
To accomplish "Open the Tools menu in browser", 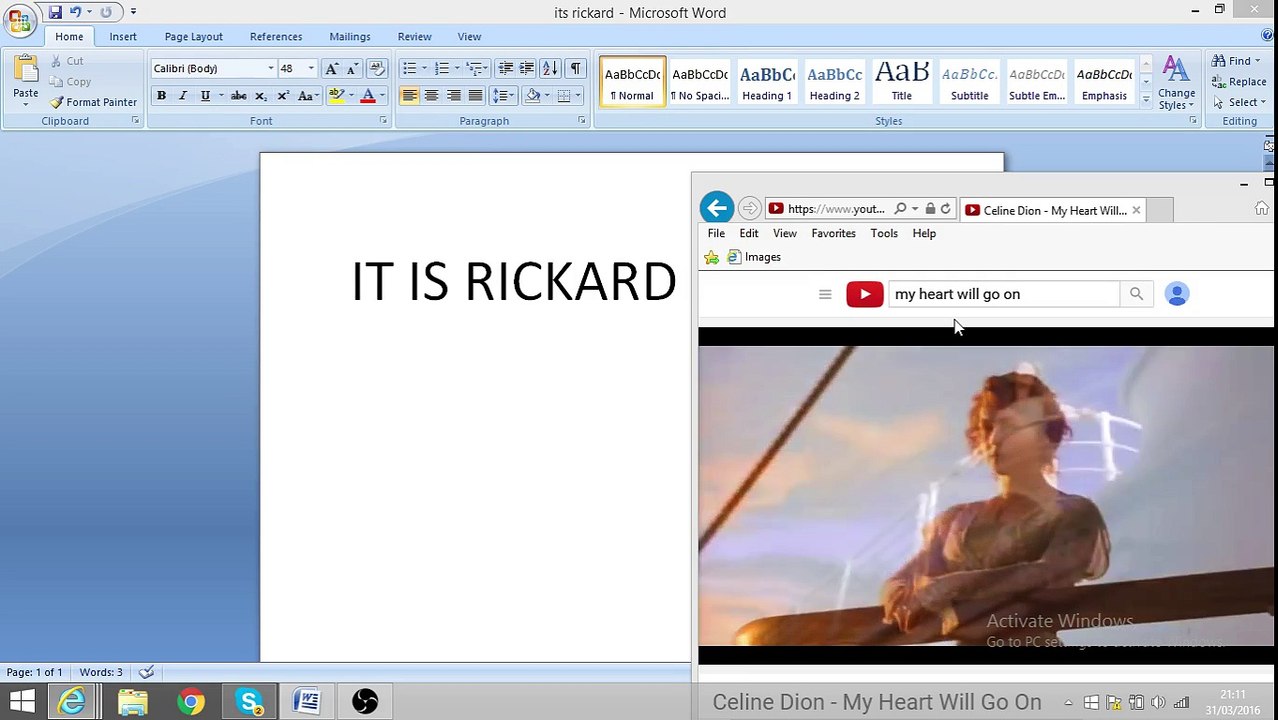I will click(x=884, y=233).
